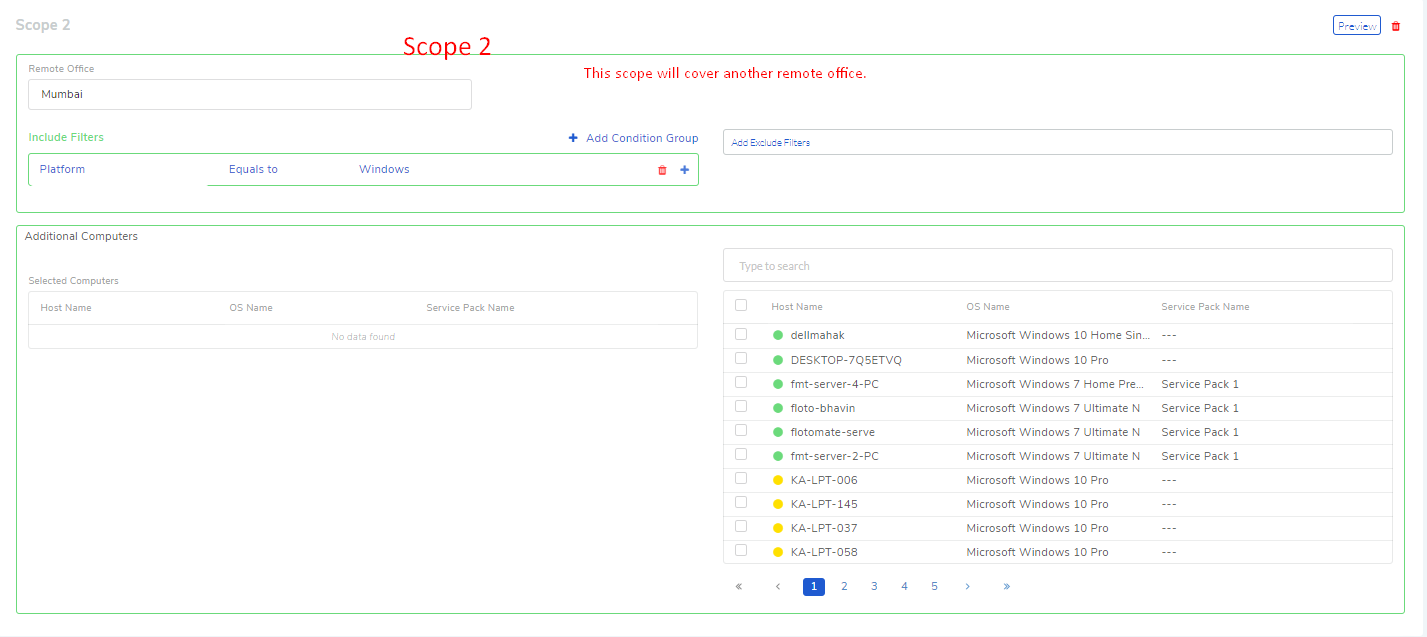Tick the select-all checkbox in table header
The width and height of the screenshot is (1427, 637).
click(x=741, y=306)
